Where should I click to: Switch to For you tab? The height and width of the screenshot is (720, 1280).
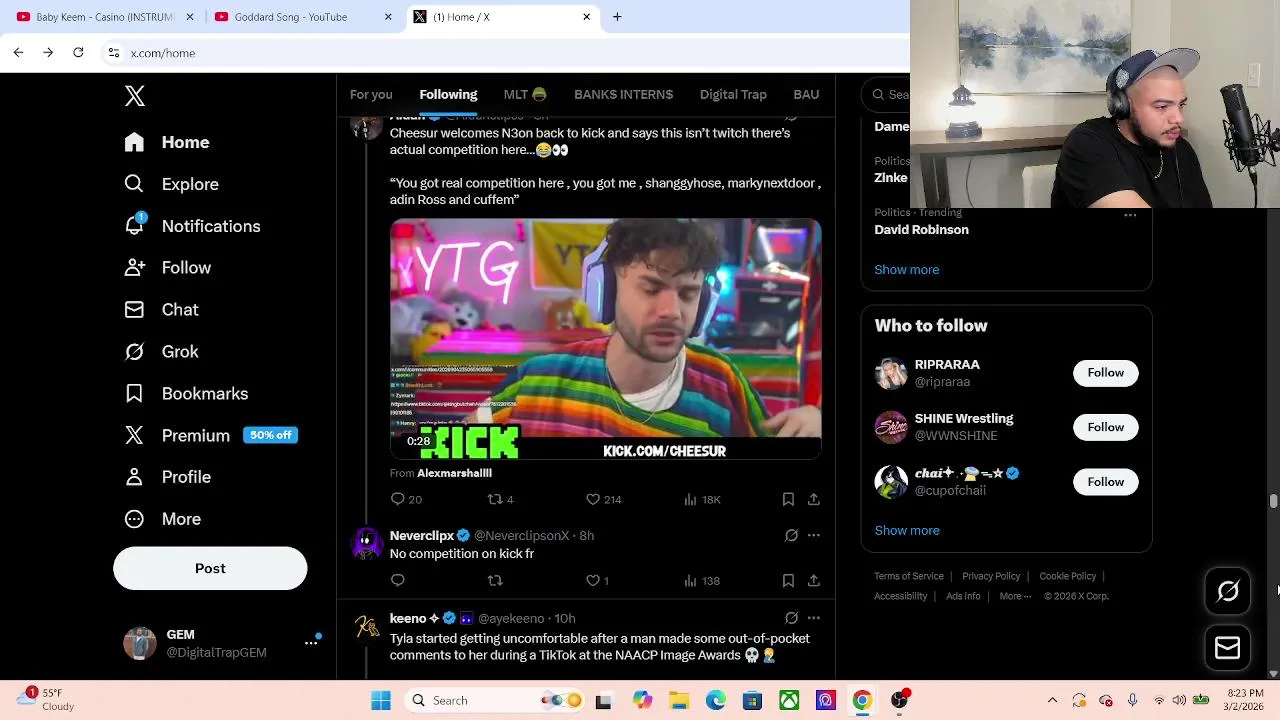click(x=371, y=94)
